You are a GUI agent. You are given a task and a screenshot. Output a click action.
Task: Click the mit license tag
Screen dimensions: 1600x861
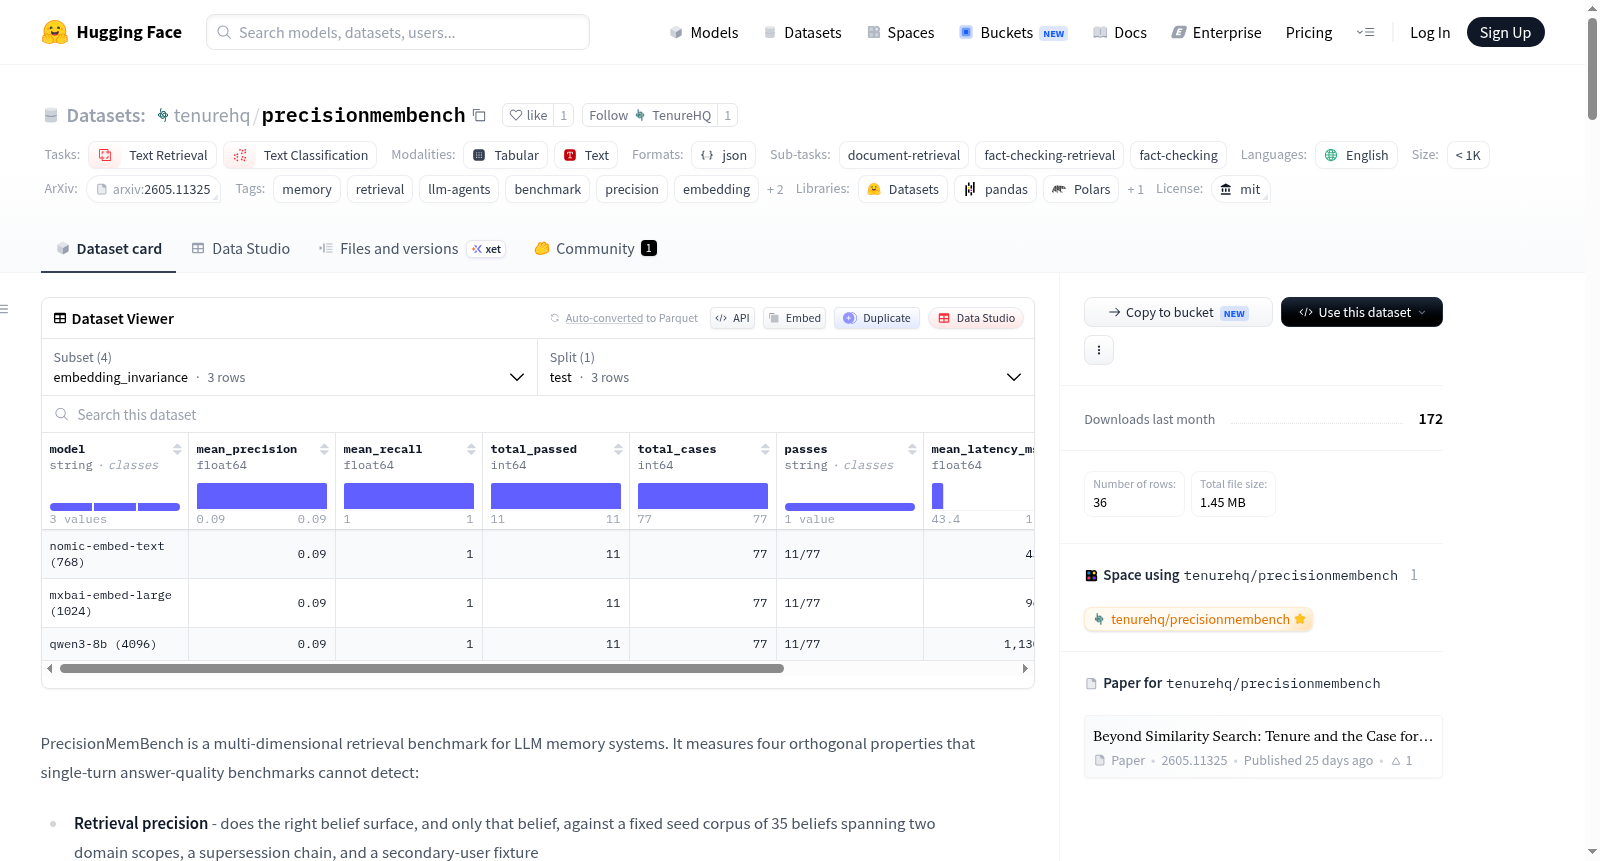point(1240,189)
